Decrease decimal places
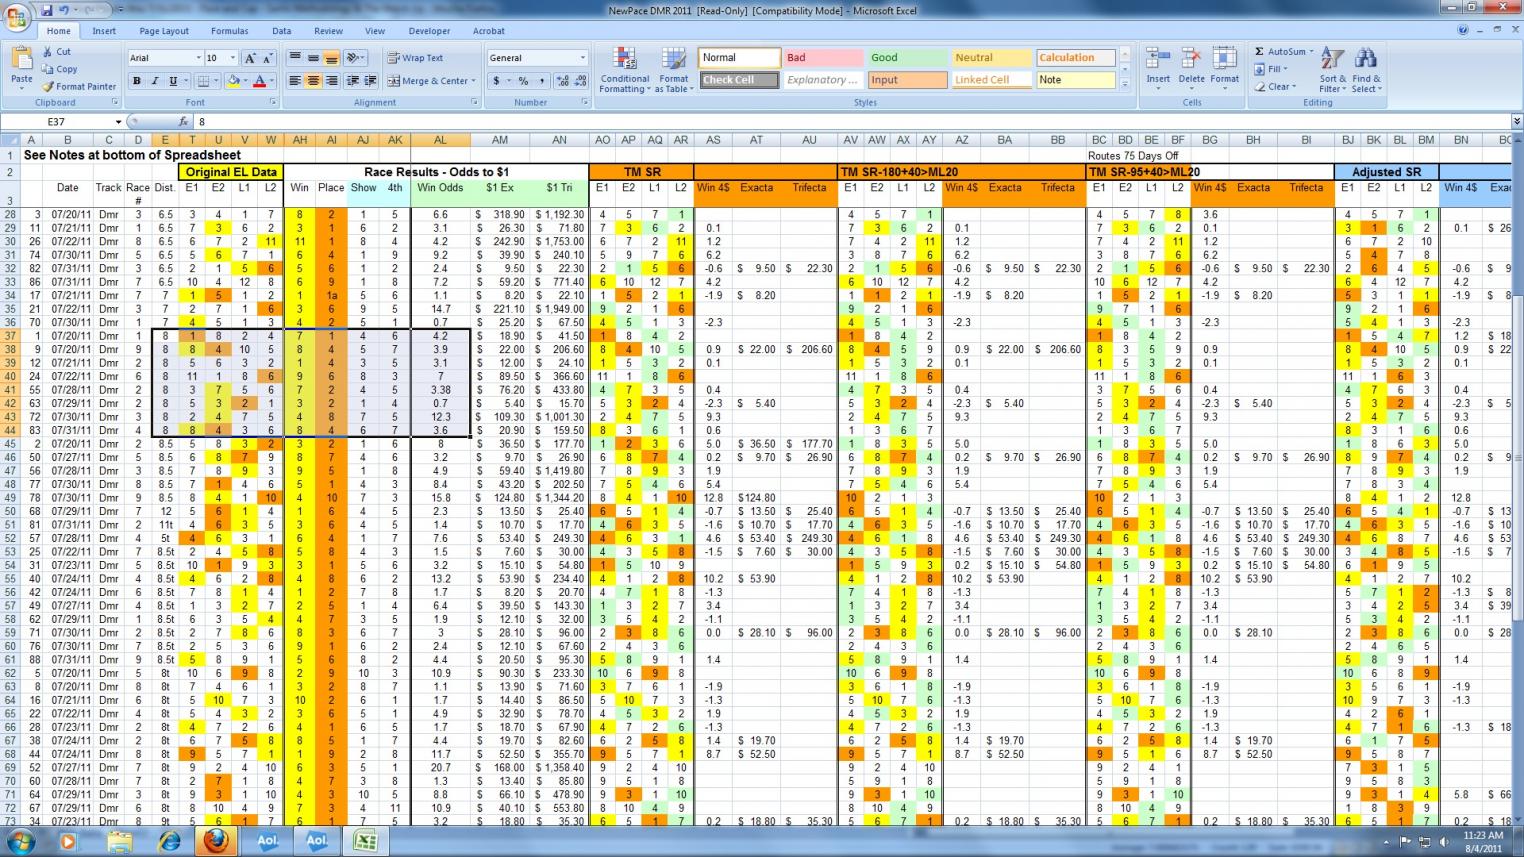 [579, 81]
